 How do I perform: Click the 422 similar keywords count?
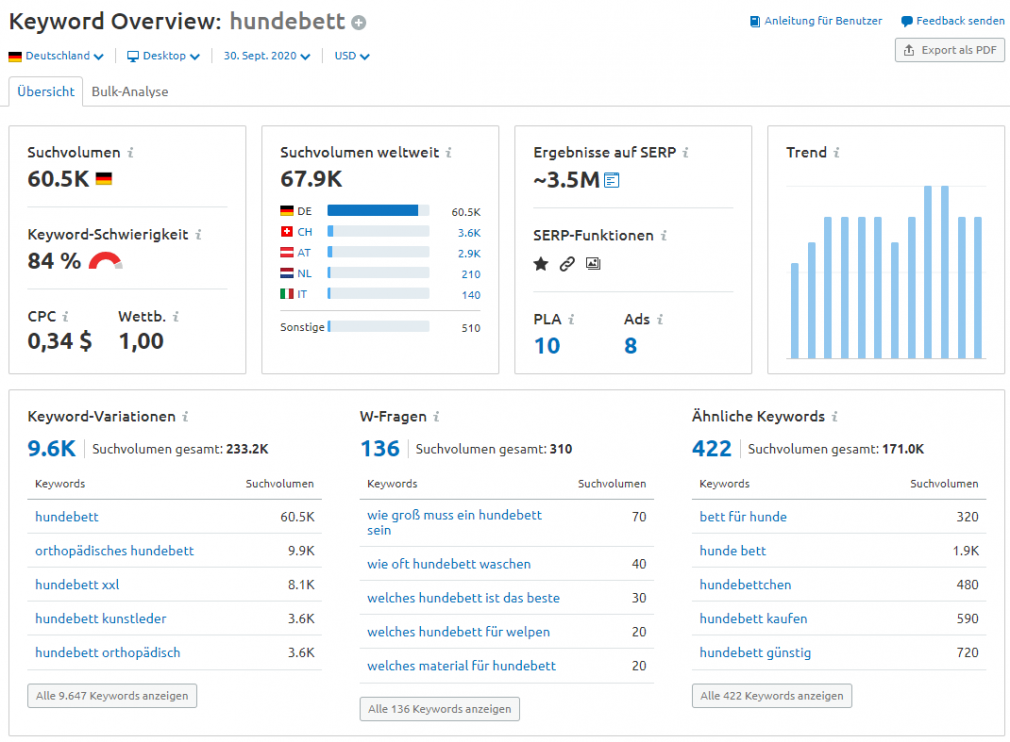click(712, 448)
